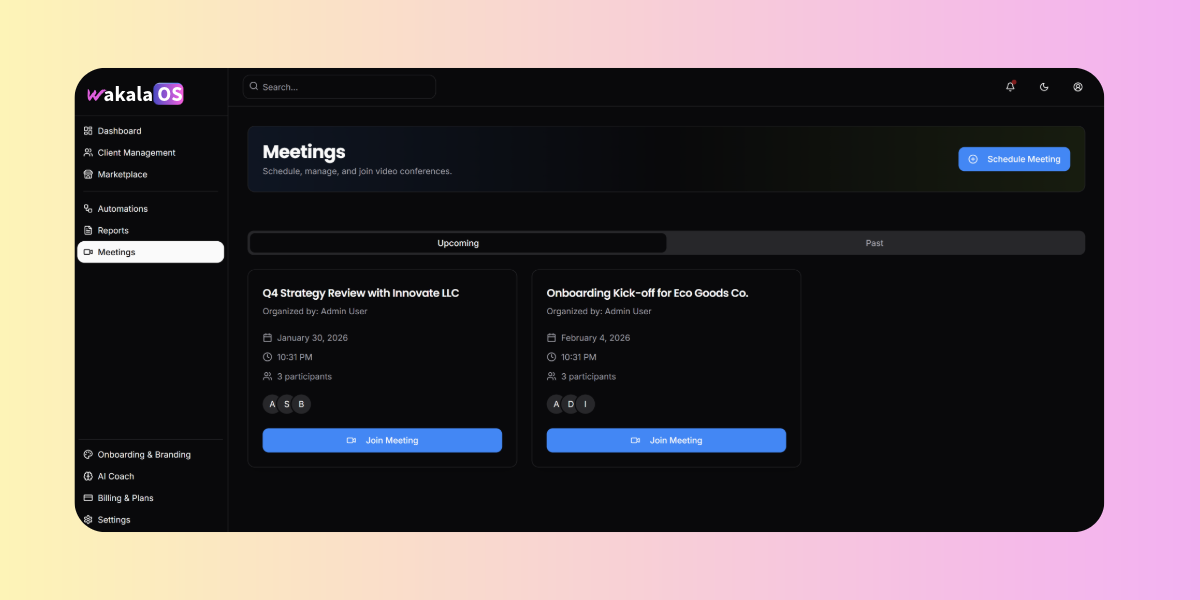Join the Onboarding Kick-off meeting
Screen dimensions: 1200x600
(666, 440)
